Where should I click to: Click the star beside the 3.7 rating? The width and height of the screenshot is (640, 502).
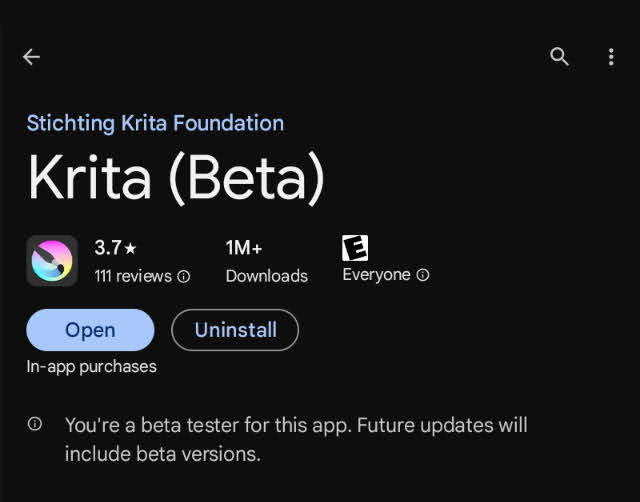(130, 247)
